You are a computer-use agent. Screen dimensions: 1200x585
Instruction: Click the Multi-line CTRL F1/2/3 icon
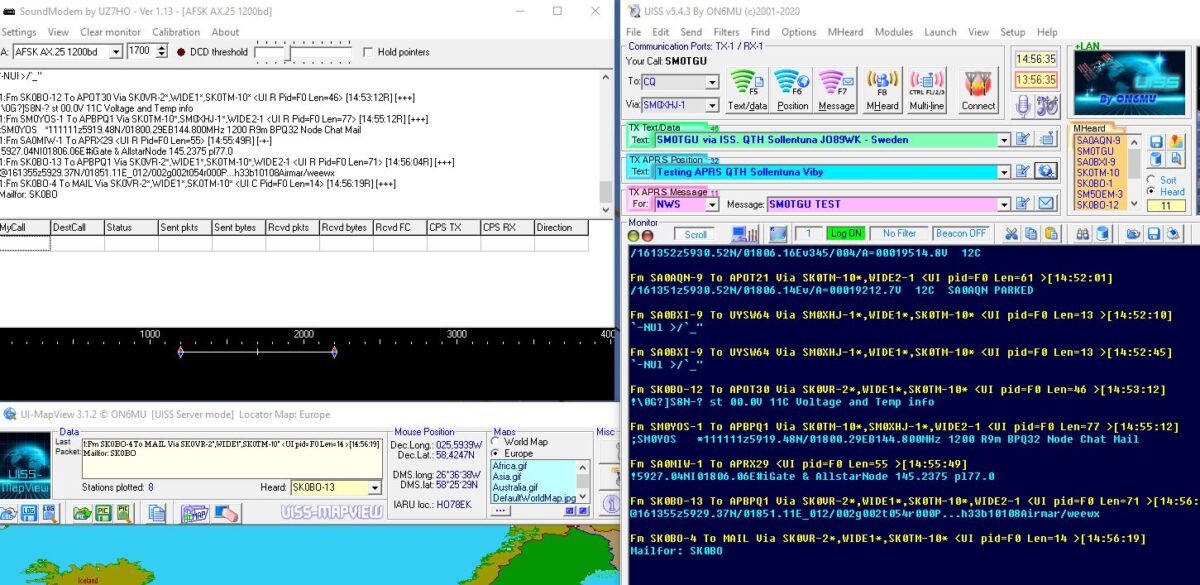click(926, 82)
